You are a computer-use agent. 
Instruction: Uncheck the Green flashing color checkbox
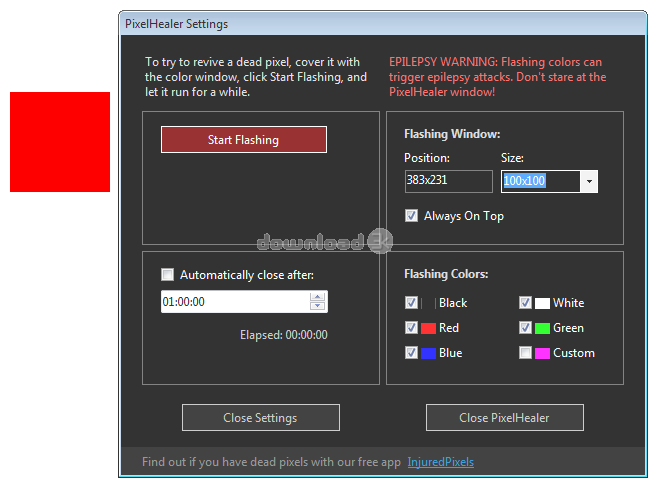click(525, 327)
